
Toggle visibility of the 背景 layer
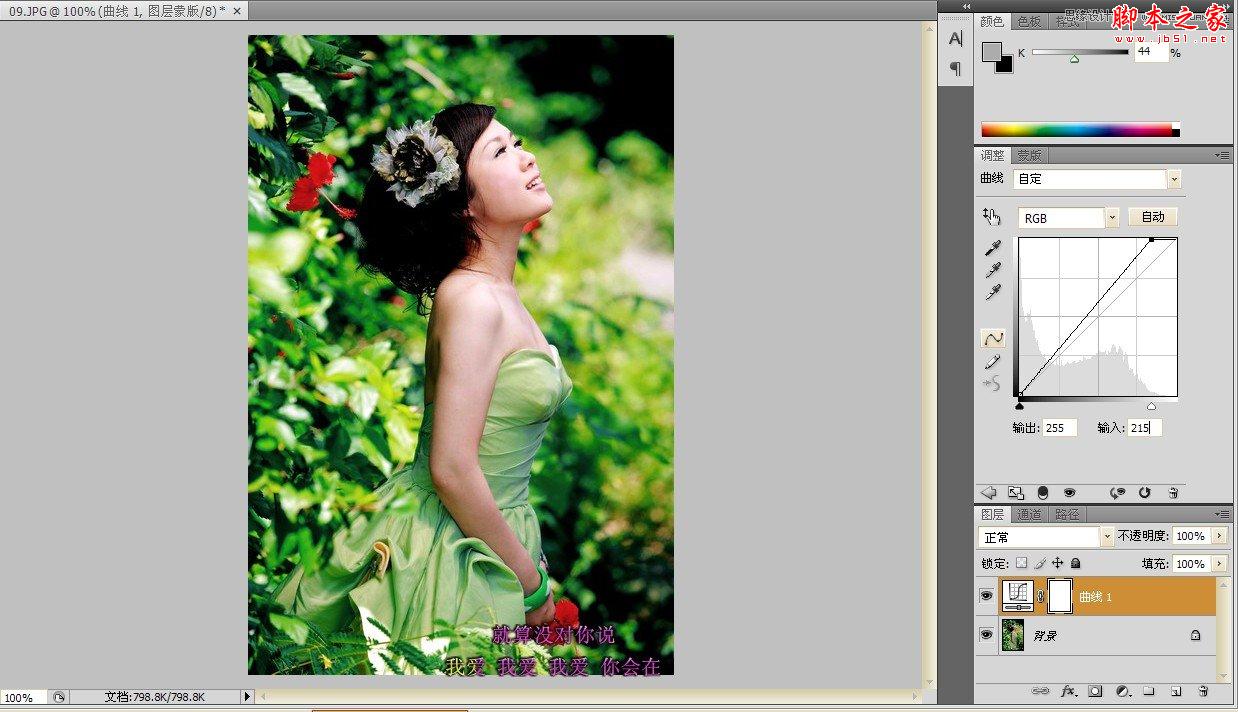(x=988, y=634)
